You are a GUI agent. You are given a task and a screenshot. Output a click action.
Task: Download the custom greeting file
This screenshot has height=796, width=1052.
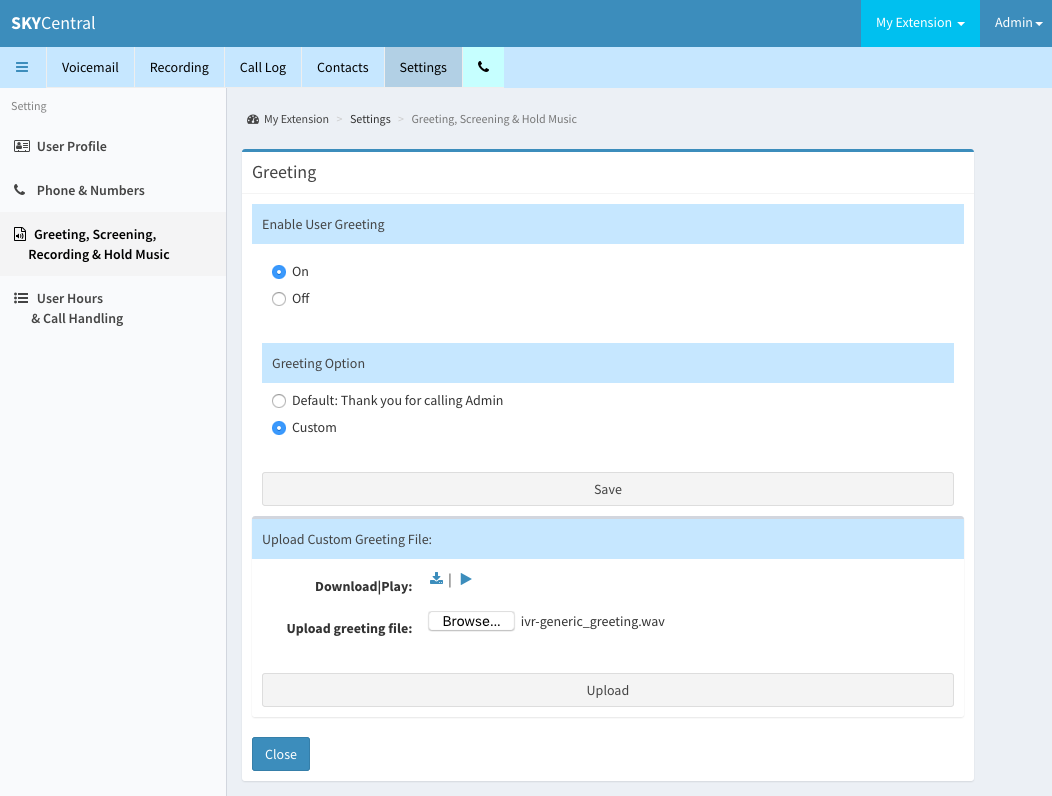[437, 579]
